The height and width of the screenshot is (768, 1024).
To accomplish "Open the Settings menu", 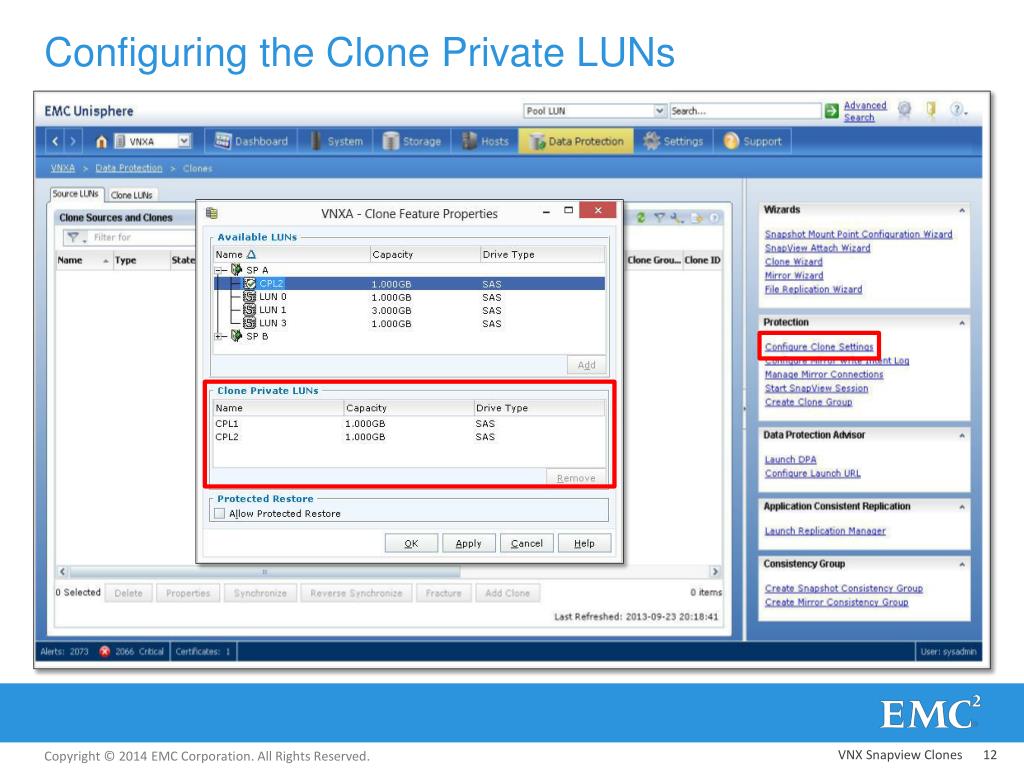I will pos(673,141).
